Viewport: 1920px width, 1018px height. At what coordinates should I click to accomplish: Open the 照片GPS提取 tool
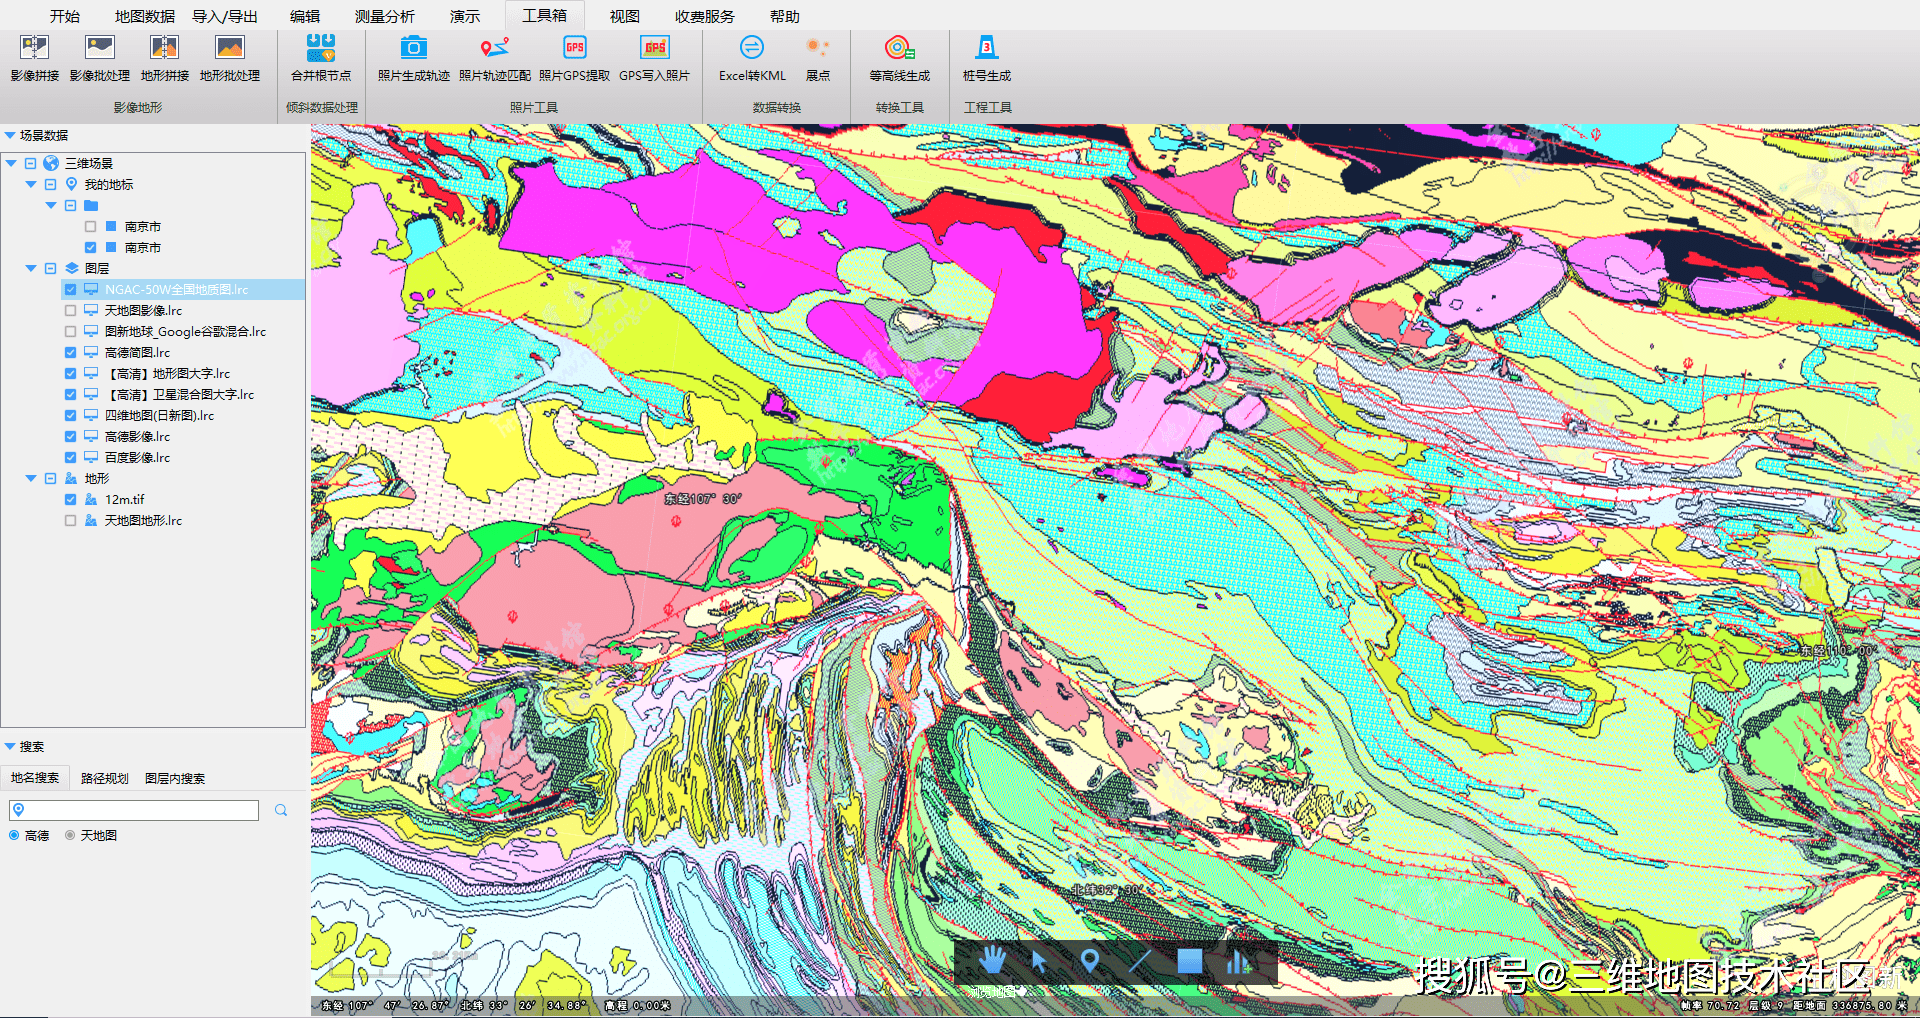click(x=575, y=58)
